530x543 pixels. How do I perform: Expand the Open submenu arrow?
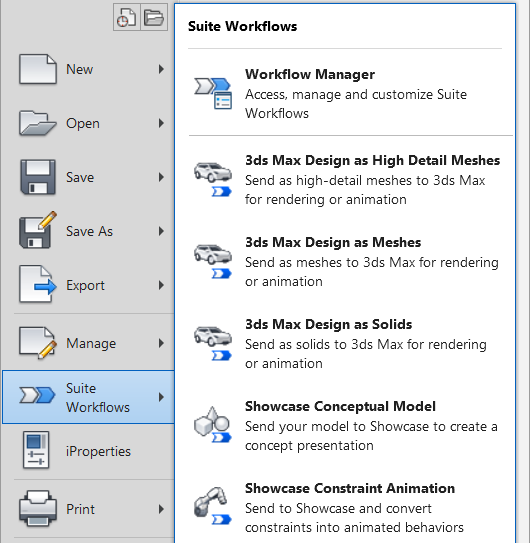161,123
